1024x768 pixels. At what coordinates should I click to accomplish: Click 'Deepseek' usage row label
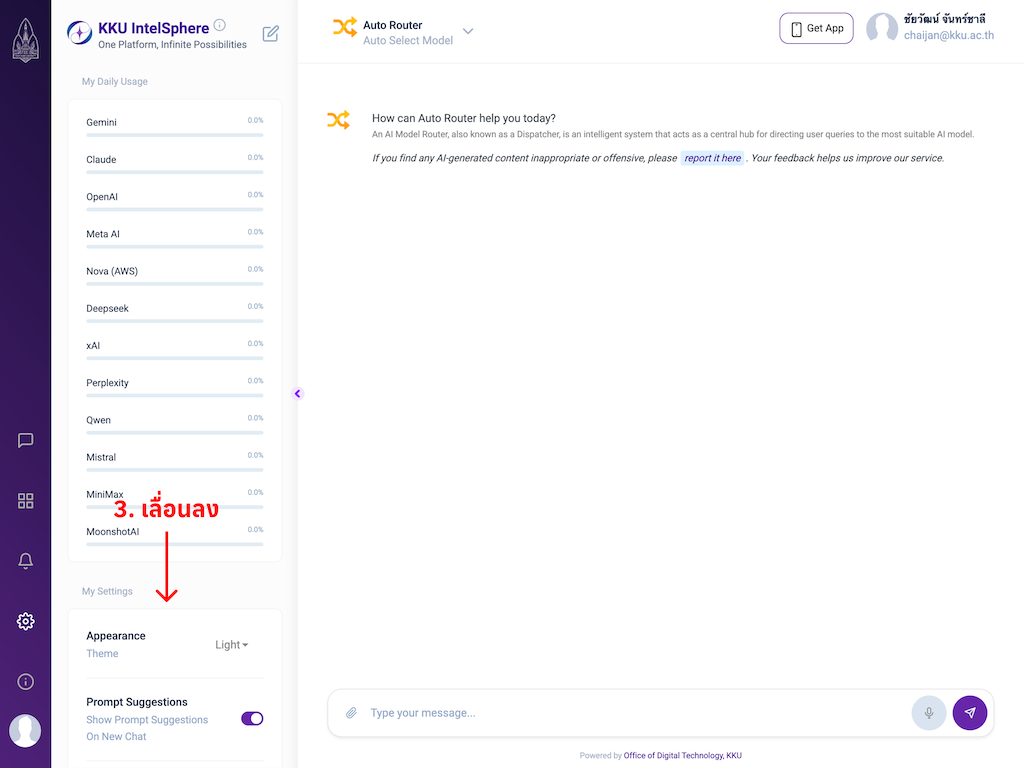[108, 308]
